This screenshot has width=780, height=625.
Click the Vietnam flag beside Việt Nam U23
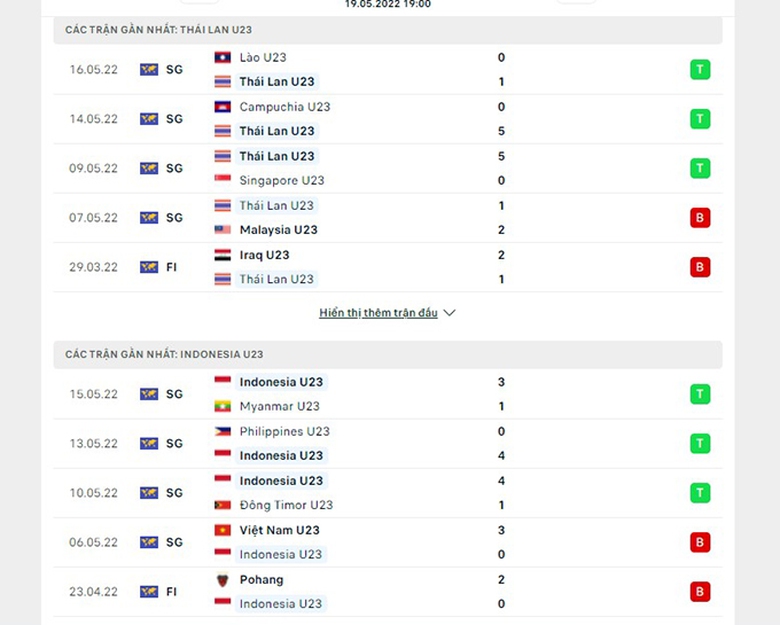(222, 530)
